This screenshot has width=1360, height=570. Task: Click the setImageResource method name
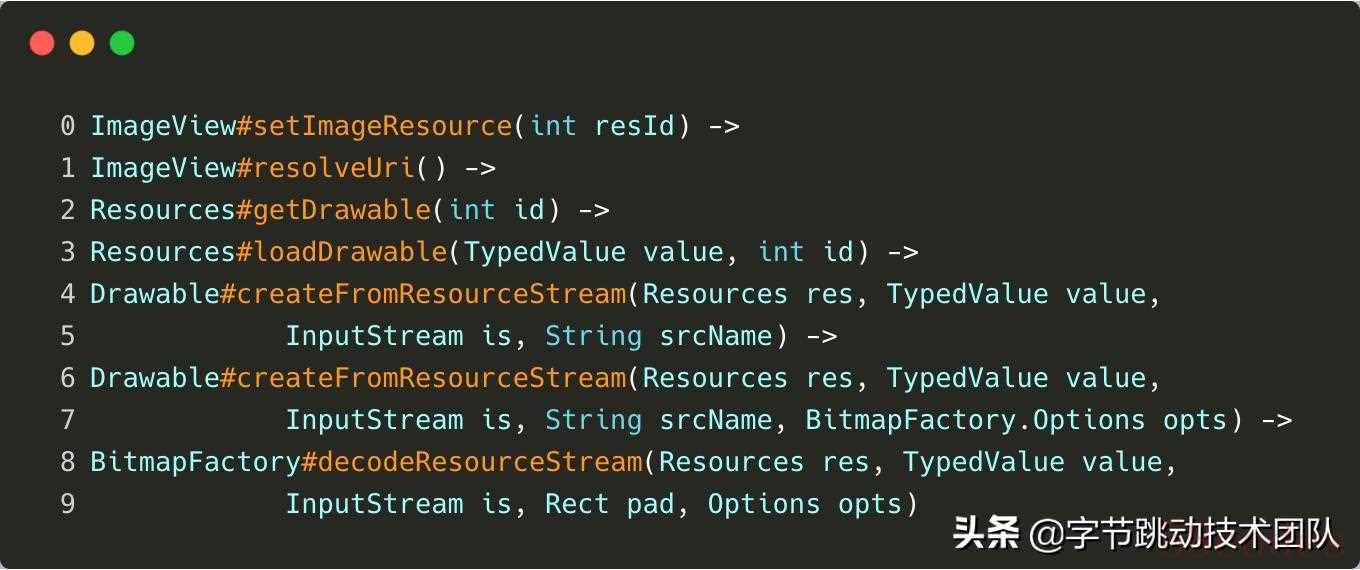[x=383, y=126]
